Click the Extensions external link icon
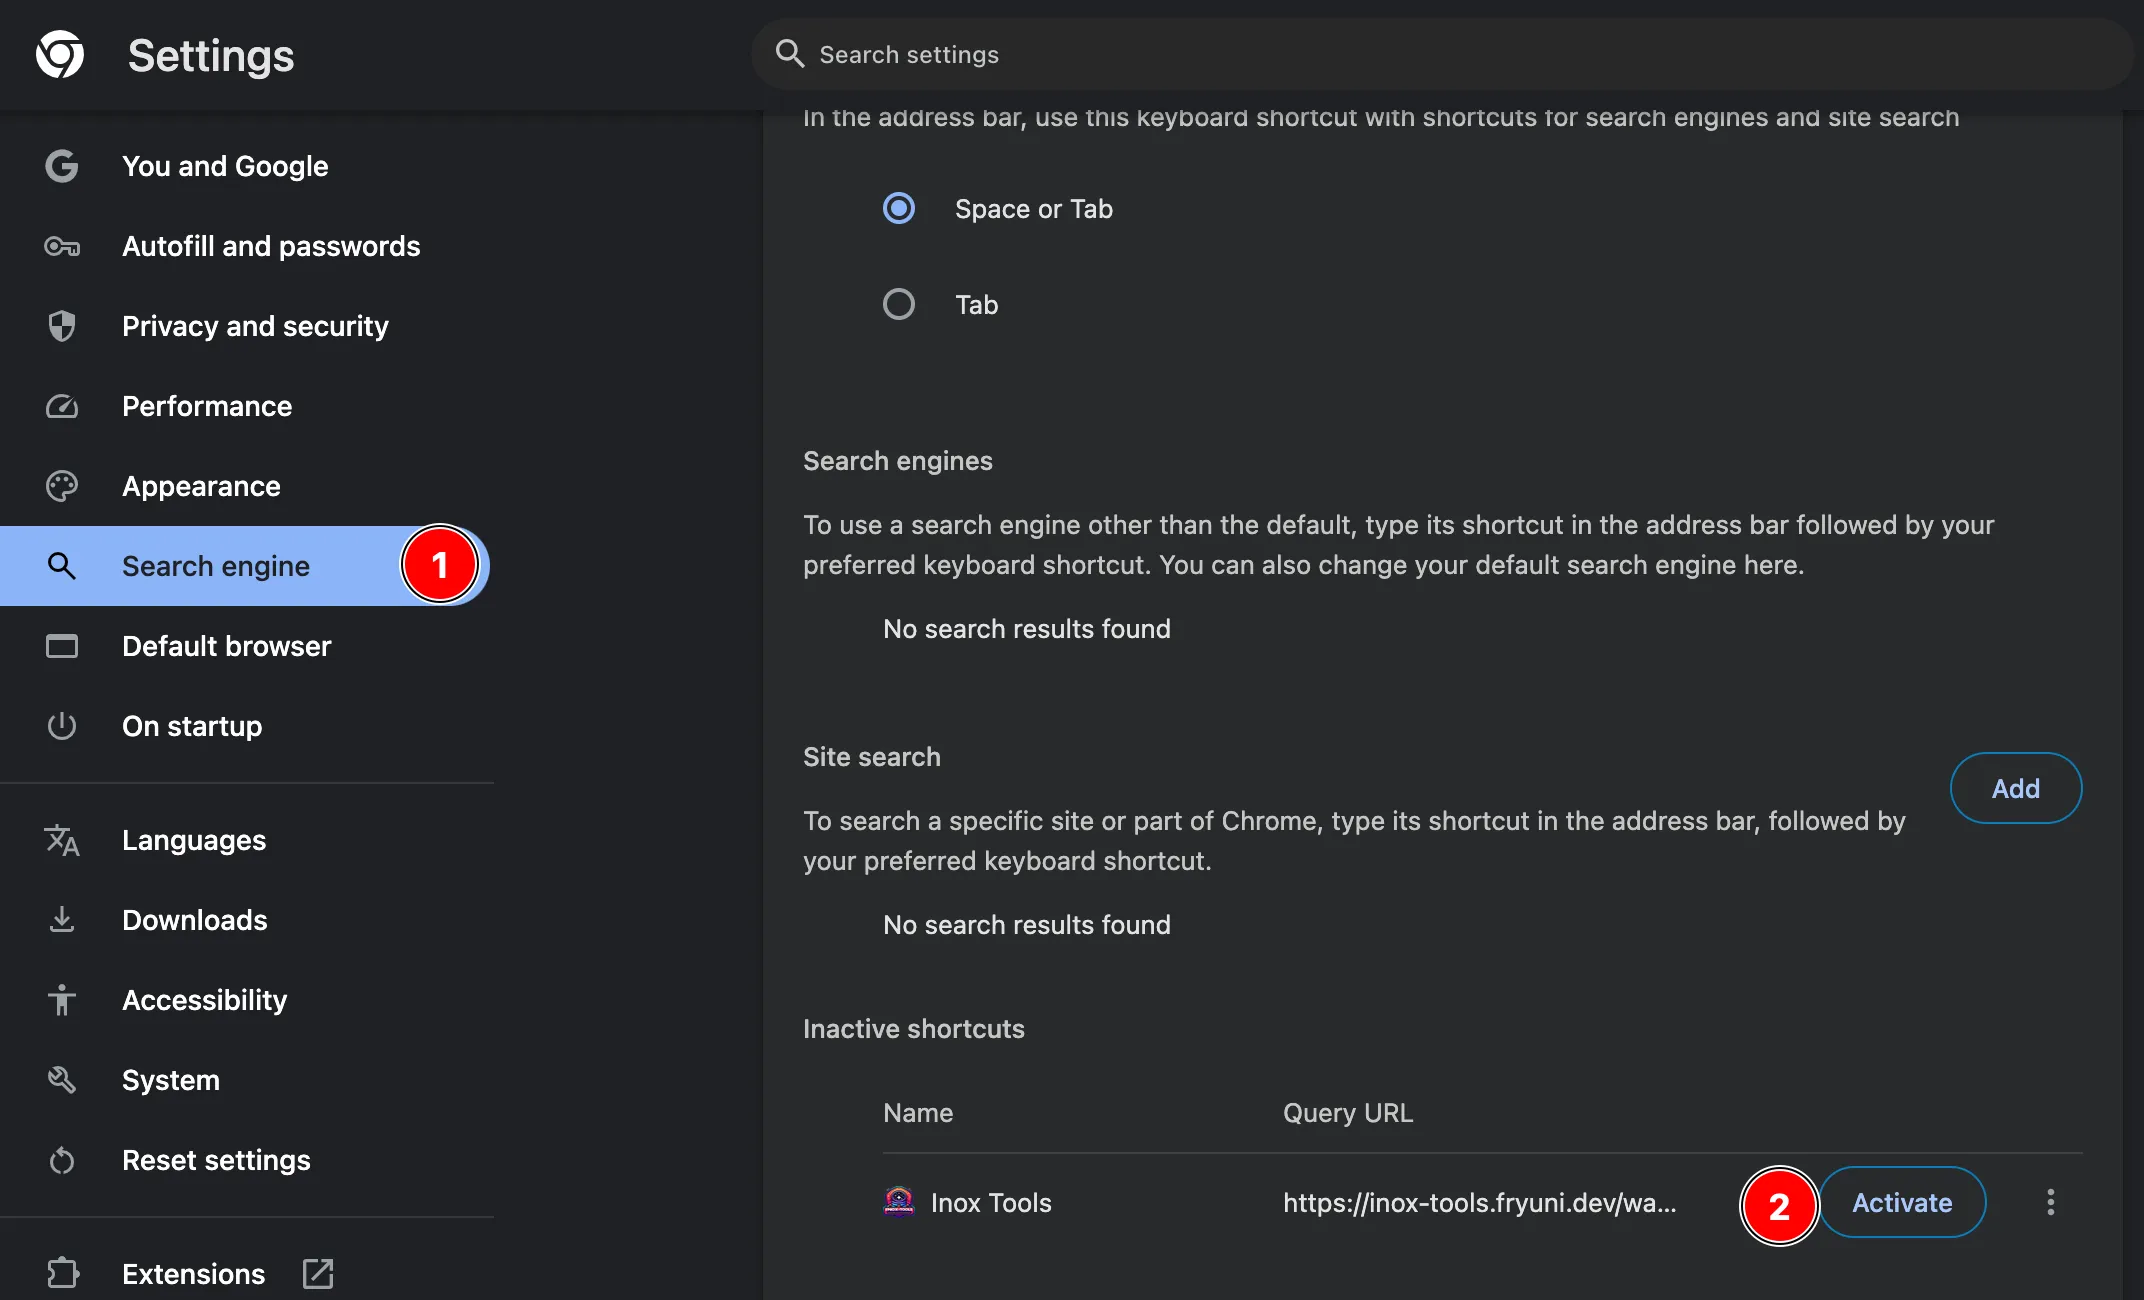 pos(318,1273)
